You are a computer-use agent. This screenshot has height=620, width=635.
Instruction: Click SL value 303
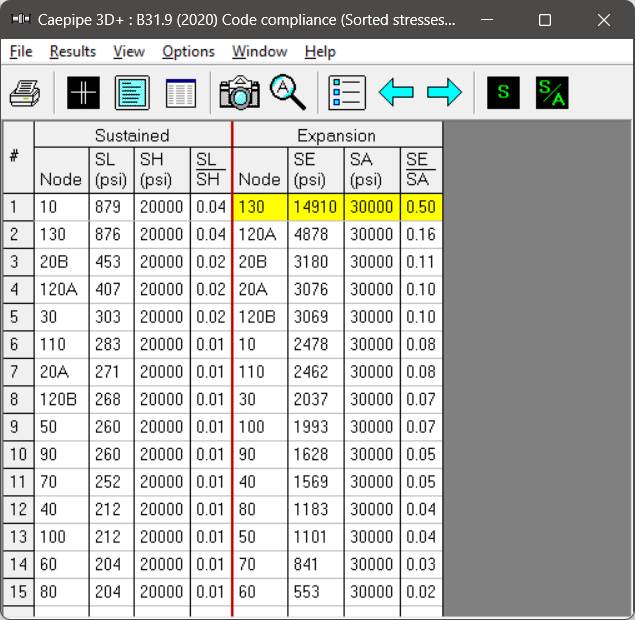111,317
